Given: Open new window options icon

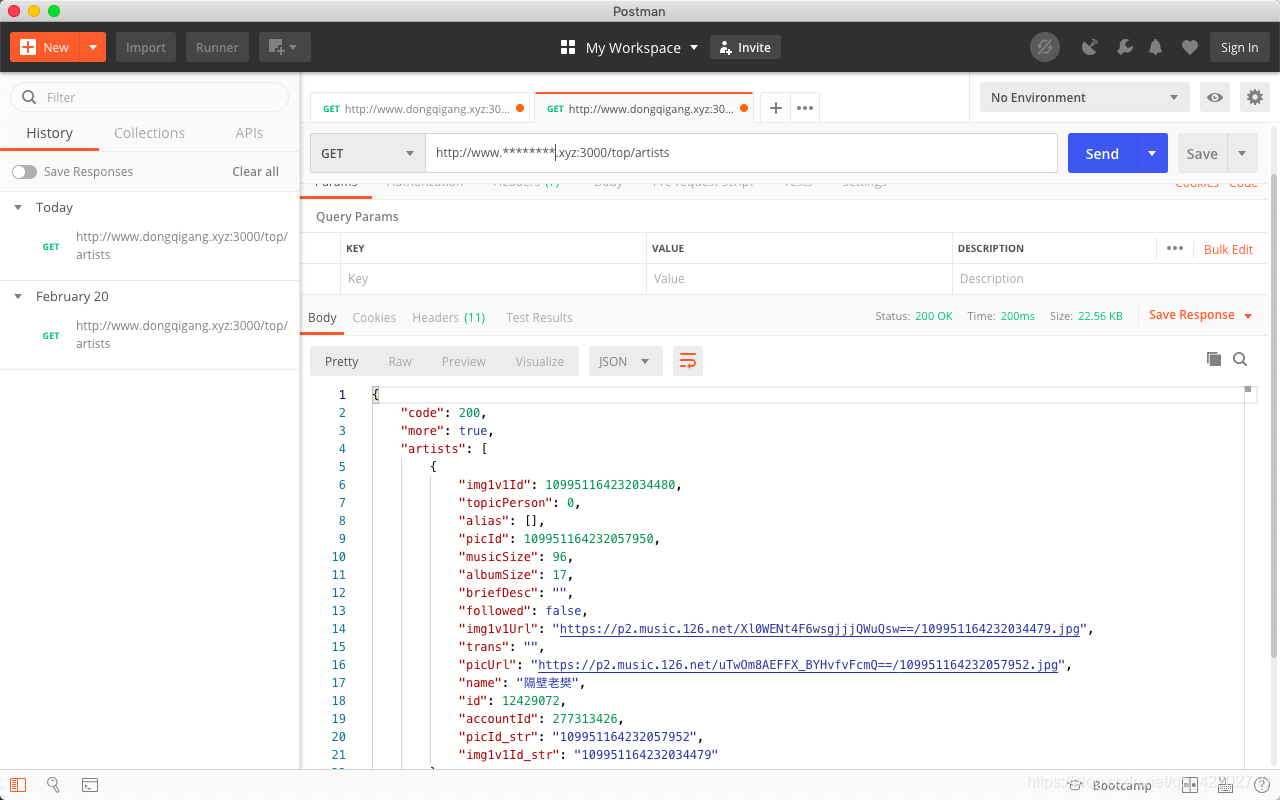Looking at the screenshot, I should [284, 47].
